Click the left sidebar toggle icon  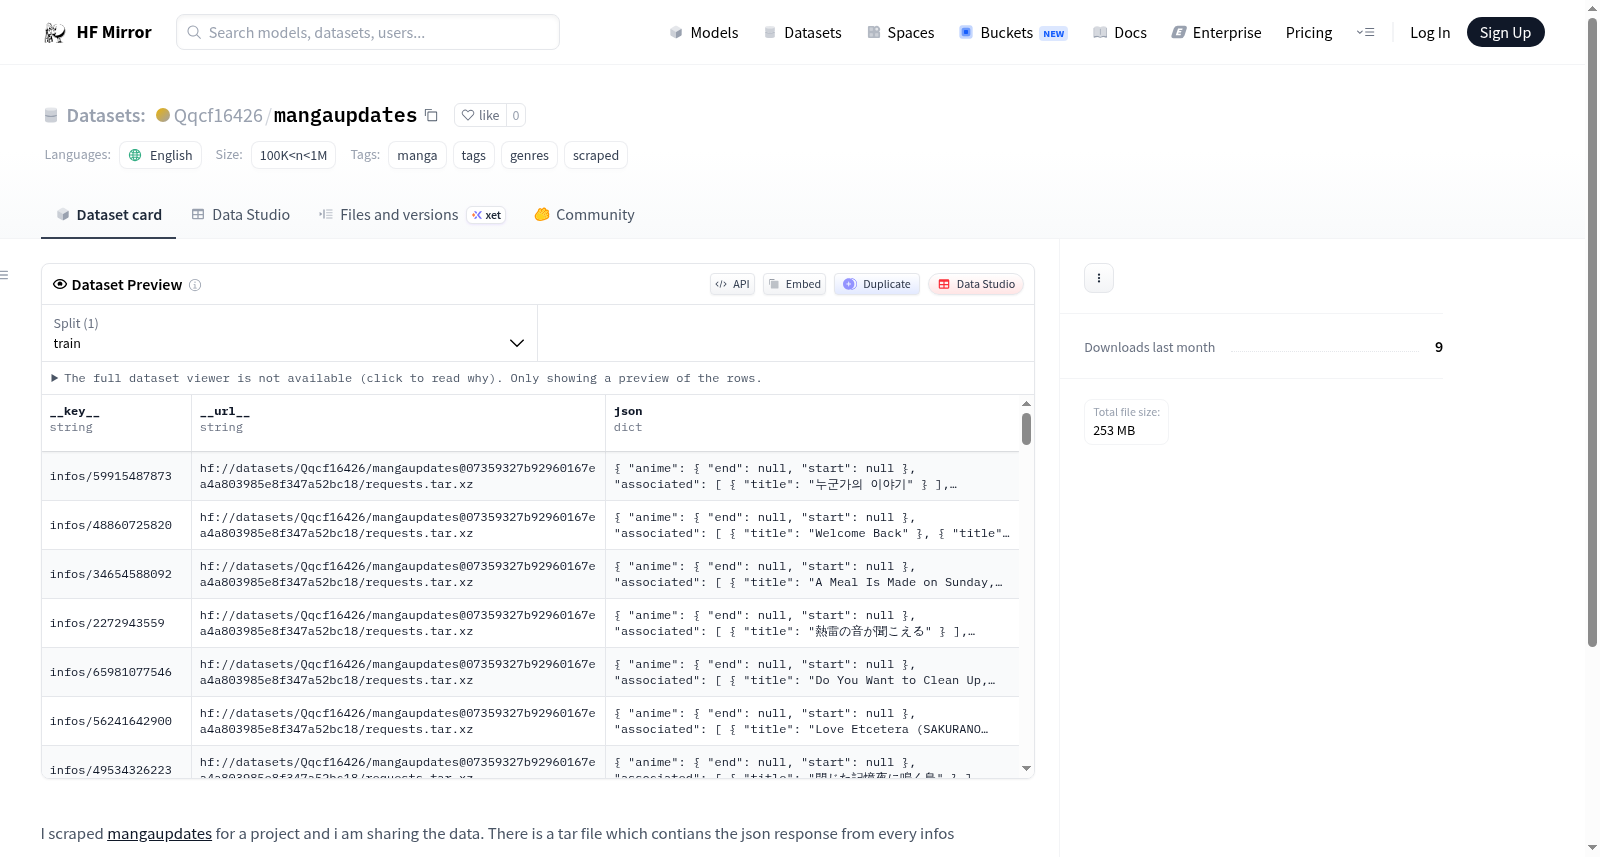pyautogui.click(x=4, y=275)
